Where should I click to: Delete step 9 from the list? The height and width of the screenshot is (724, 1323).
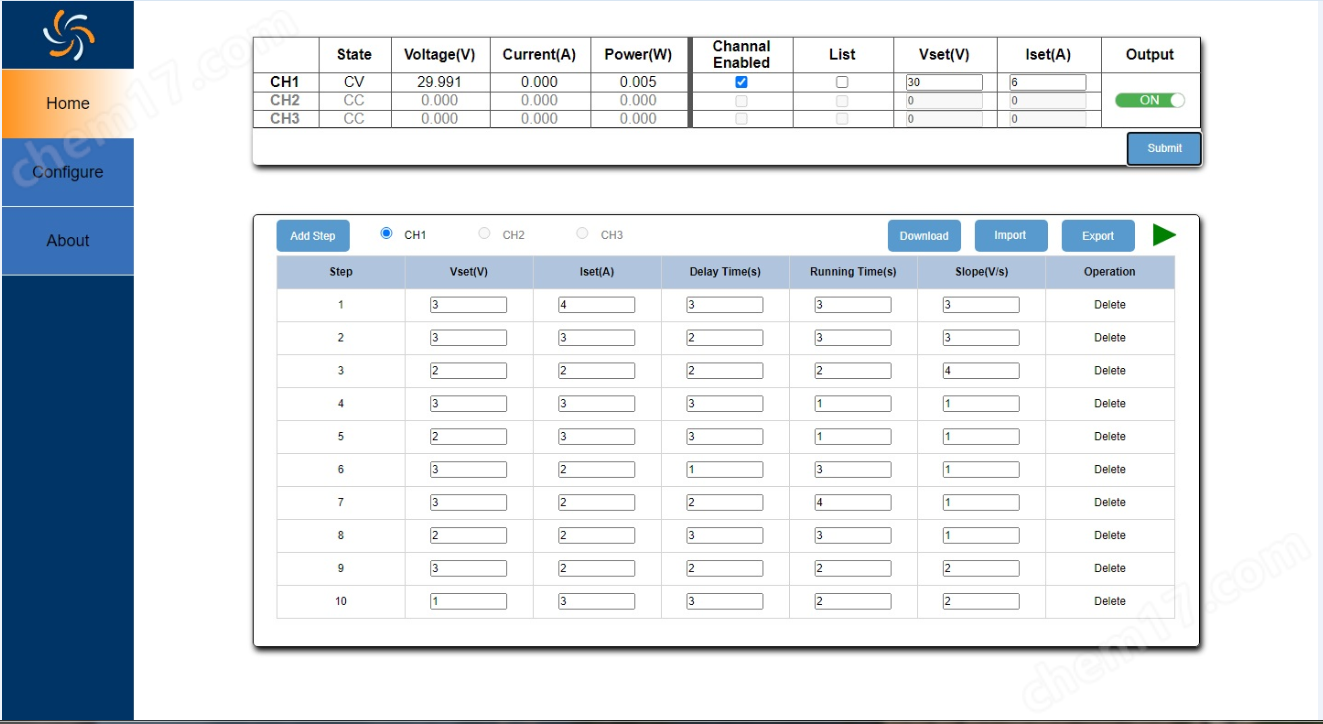pyautogui.click(x=1110, y=569)
